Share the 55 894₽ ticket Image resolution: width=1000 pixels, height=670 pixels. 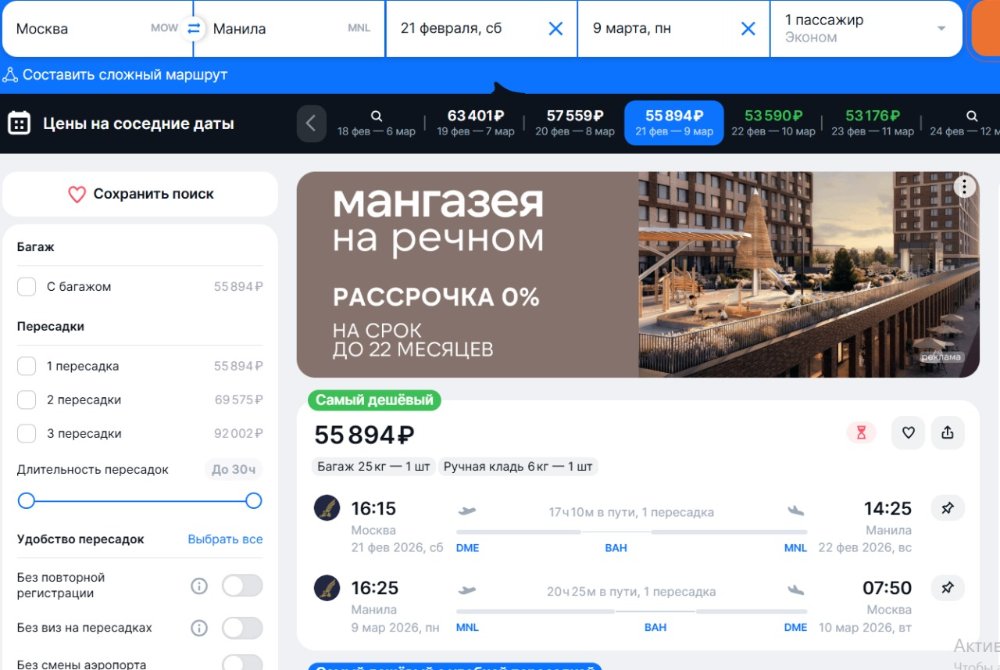948,433
